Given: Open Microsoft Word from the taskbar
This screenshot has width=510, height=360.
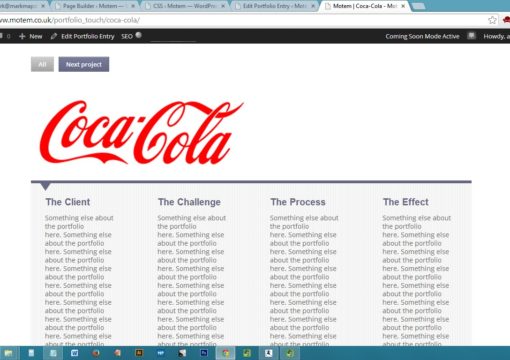Looking at the screenshot, I should click(x=74, y=353).
